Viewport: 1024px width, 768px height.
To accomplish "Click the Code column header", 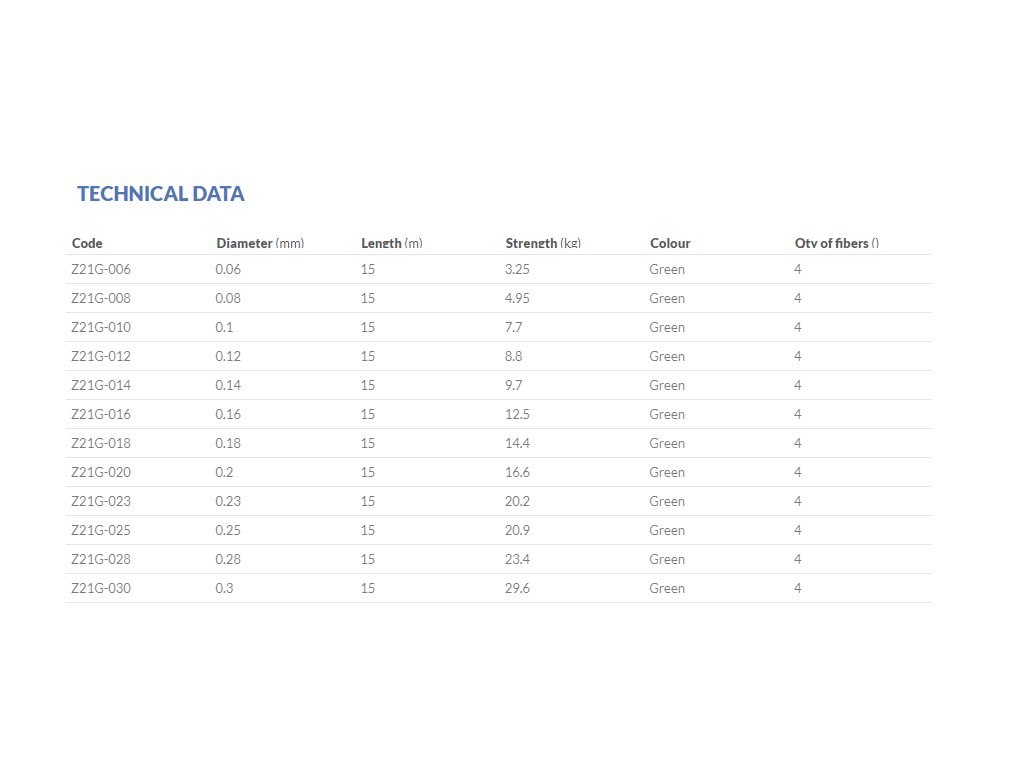I will click(x=87, y=243).
